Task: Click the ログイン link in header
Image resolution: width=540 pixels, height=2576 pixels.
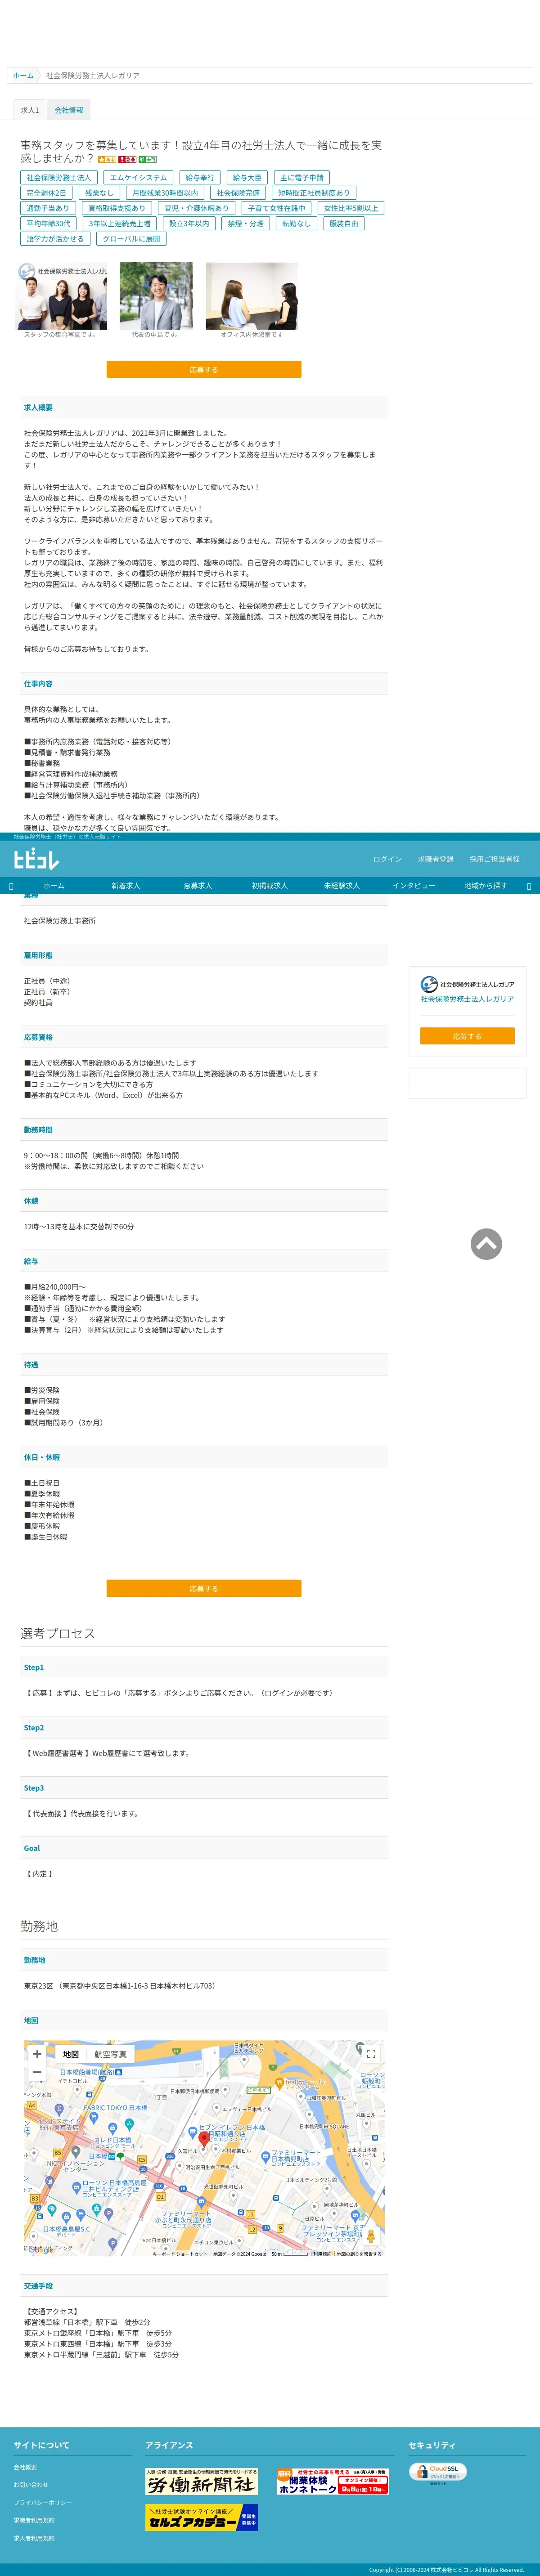Action: tap(387, 859)
